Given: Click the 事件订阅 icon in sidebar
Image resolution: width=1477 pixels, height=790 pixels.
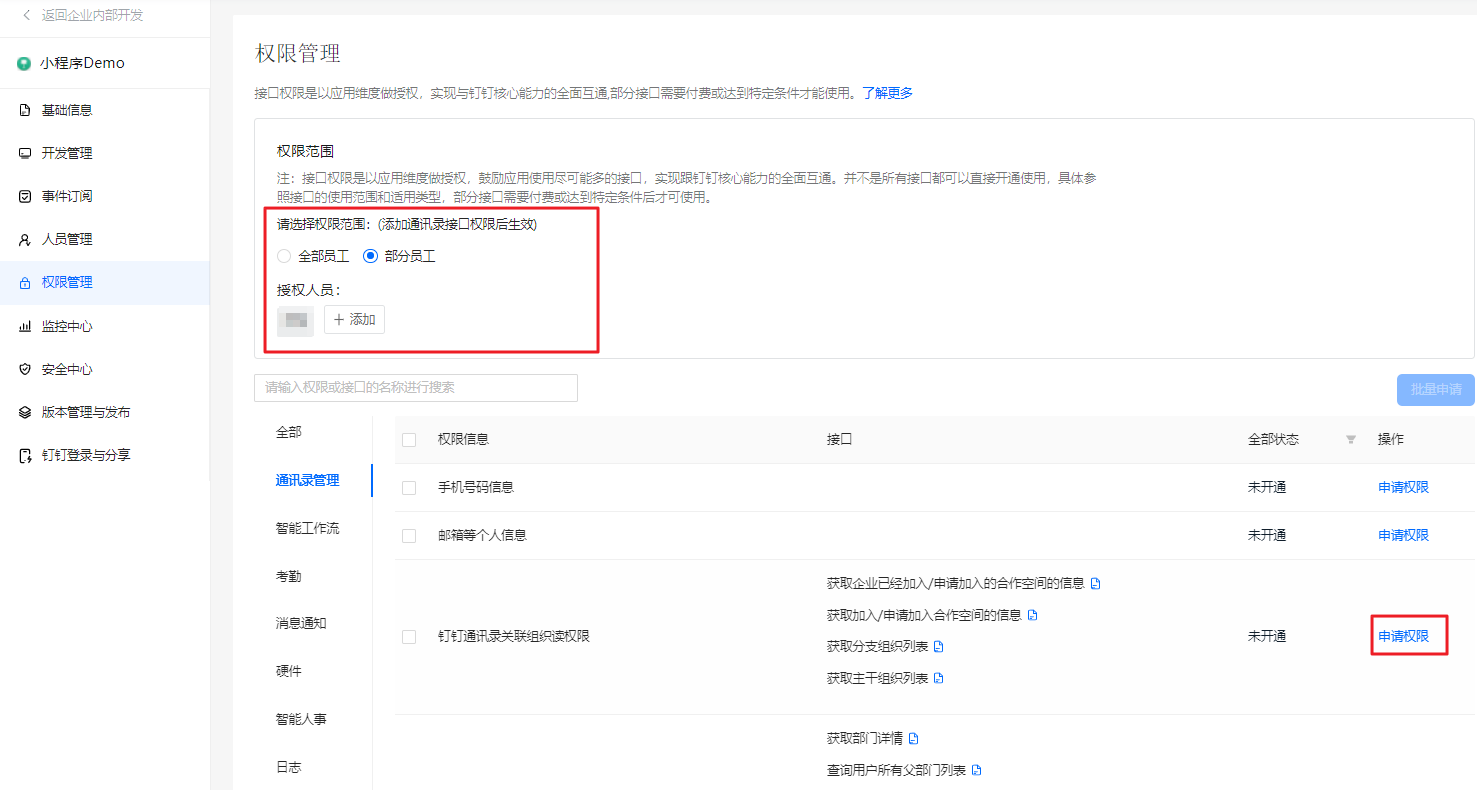Looking at the screenshot, I should (25, 196).
